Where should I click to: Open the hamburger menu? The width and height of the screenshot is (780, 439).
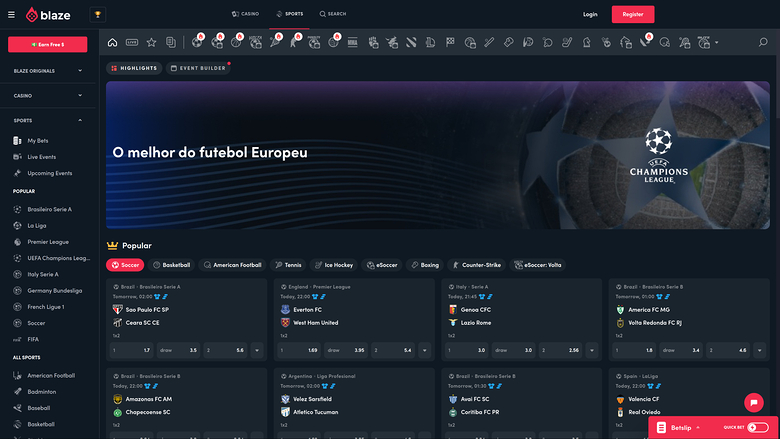(x=11, y=14)
